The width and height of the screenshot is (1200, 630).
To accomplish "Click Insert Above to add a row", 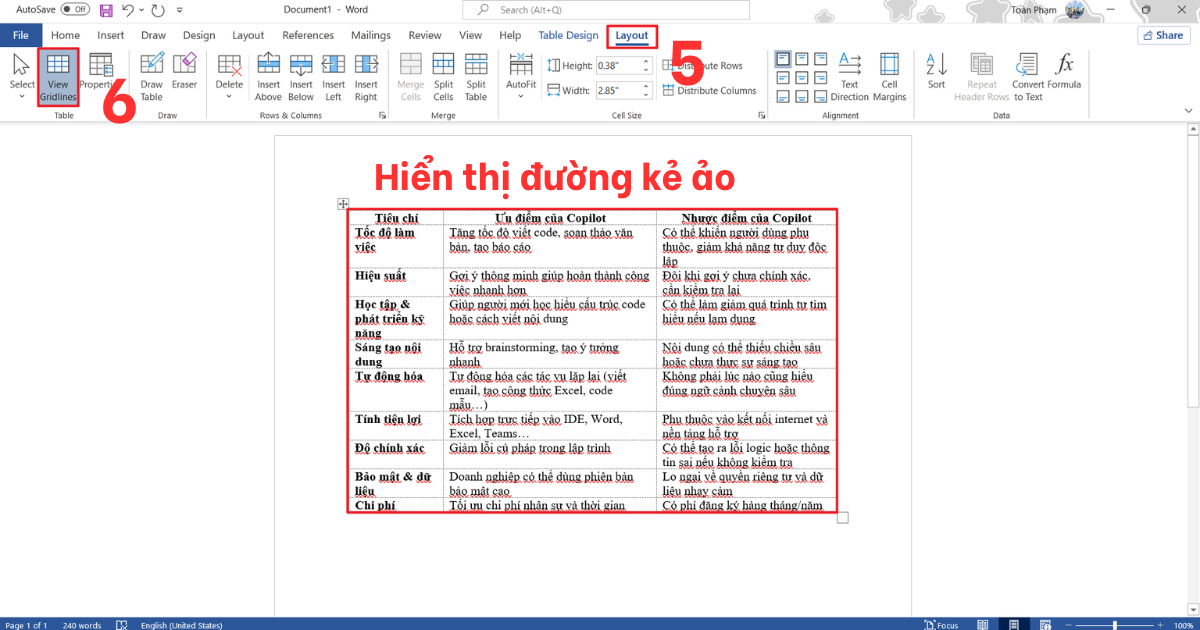I will (x=268, y=78).
